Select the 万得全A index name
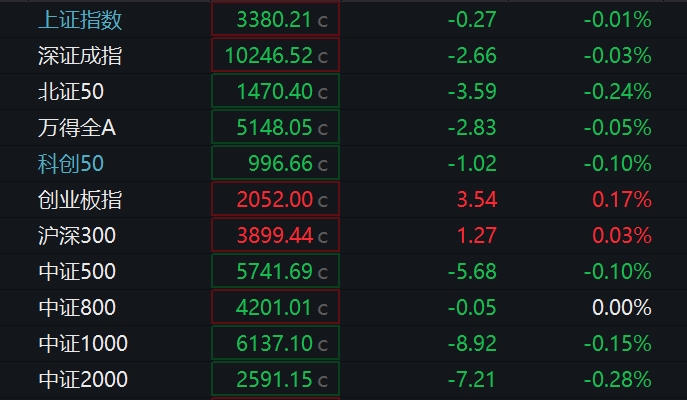The height and width of the screenshot is (400, 687). click(77, 128)
